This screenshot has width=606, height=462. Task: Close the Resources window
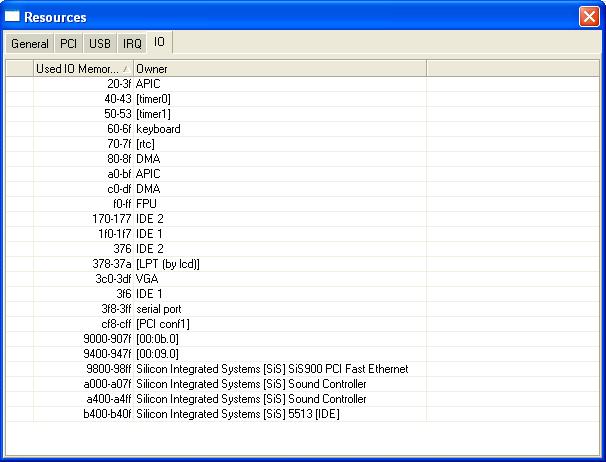click(x=589, y=17)
